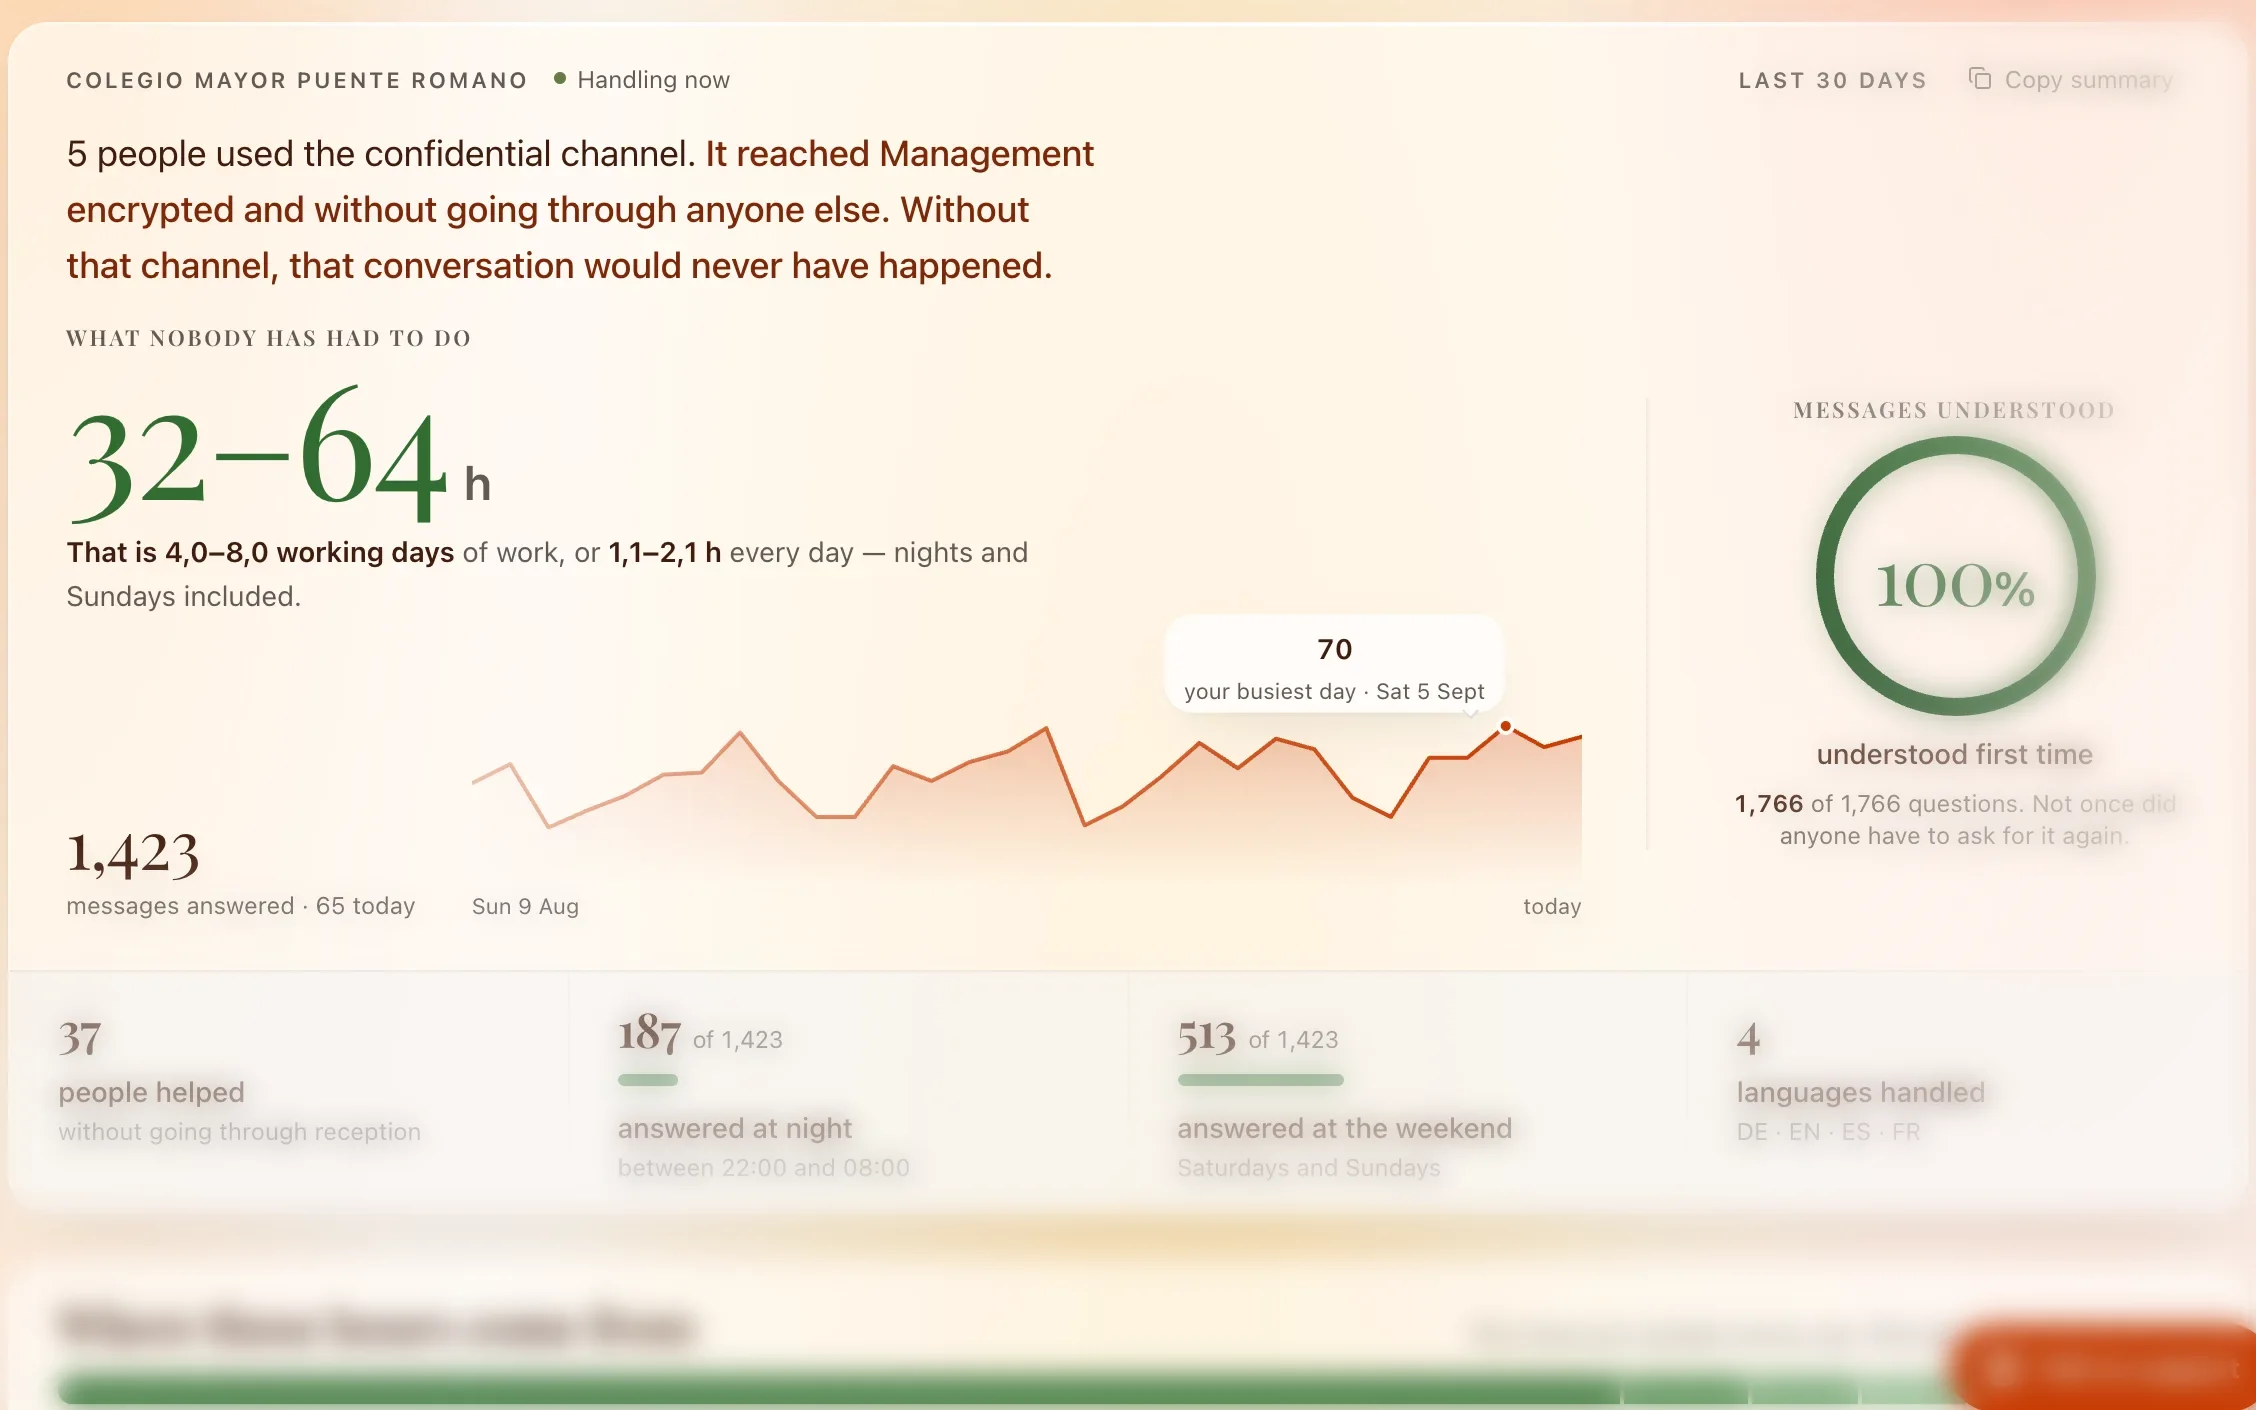2256x1410 pixels.
Task: Click the green Handling now status dot
Action: [560, 78]
